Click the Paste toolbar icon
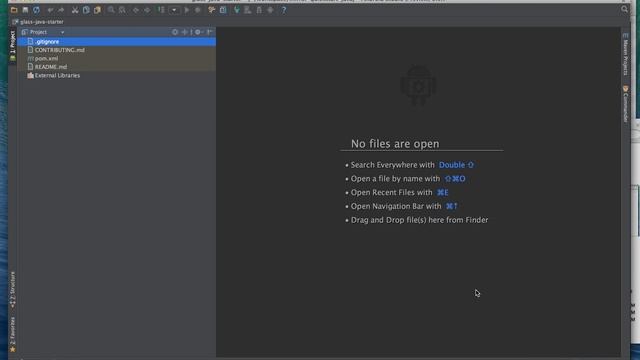The image size is (640, 360). point(97,10)
